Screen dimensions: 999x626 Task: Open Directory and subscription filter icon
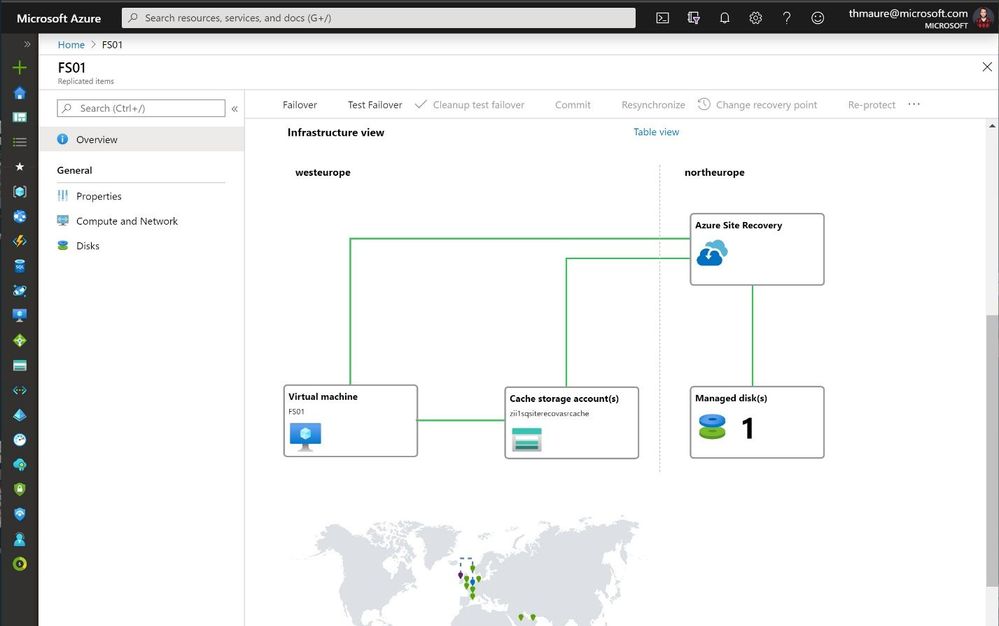click(x=694, y=18)
